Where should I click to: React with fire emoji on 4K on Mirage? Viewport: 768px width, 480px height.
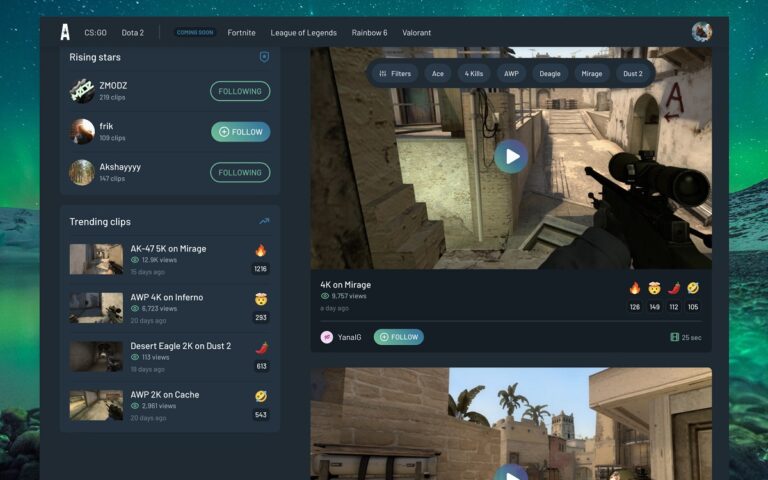point(635,288)
